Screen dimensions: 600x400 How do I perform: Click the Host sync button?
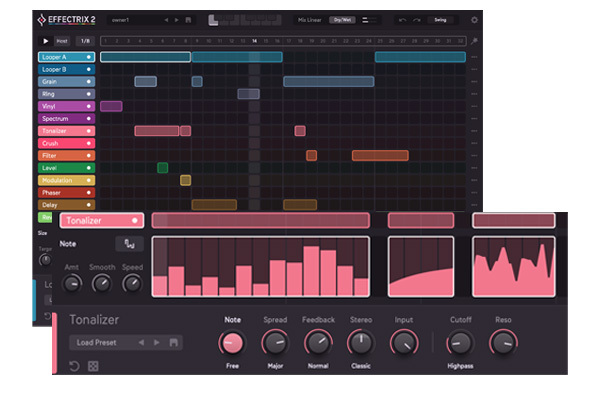point(62,41)
